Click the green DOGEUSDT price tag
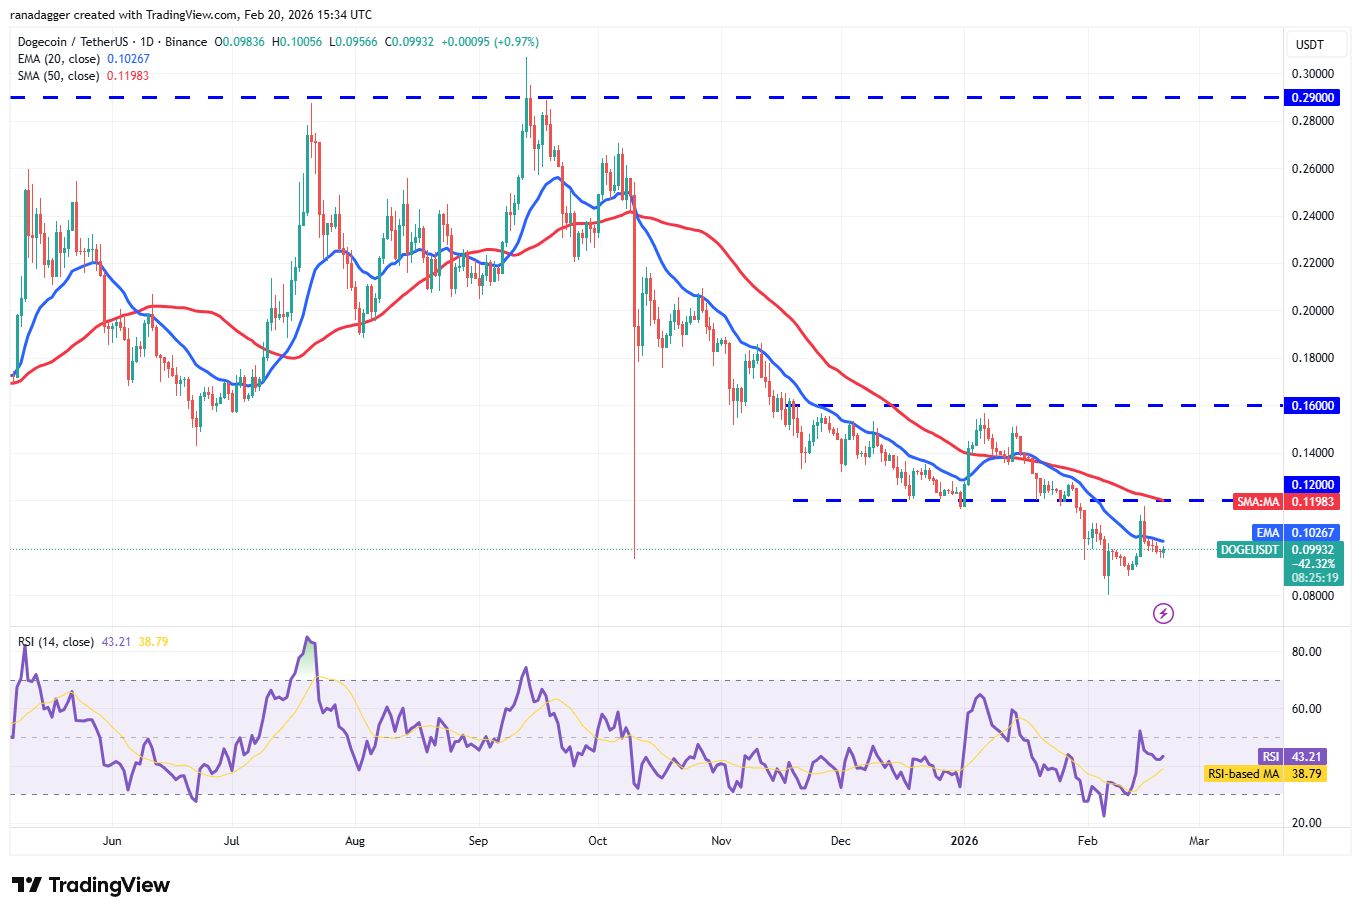The height and width of the screenshot is (915, 1361). (x=1249, y=549)
